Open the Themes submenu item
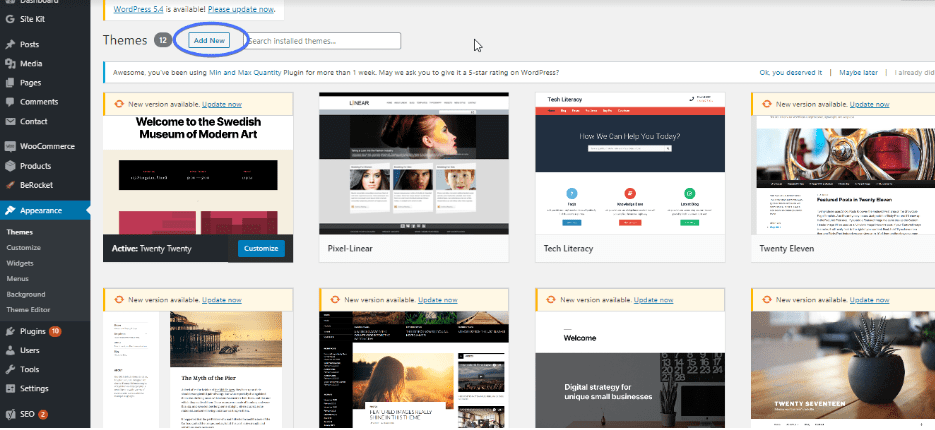Screen dimensions: 935x430 click(x=20, y=233)
